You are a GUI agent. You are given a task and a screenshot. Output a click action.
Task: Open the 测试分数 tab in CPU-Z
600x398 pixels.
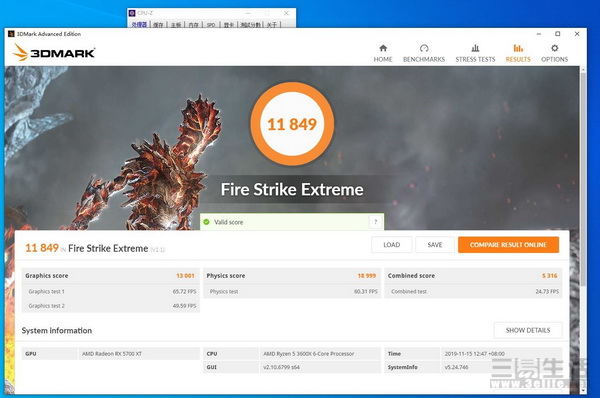click(251, 24)
